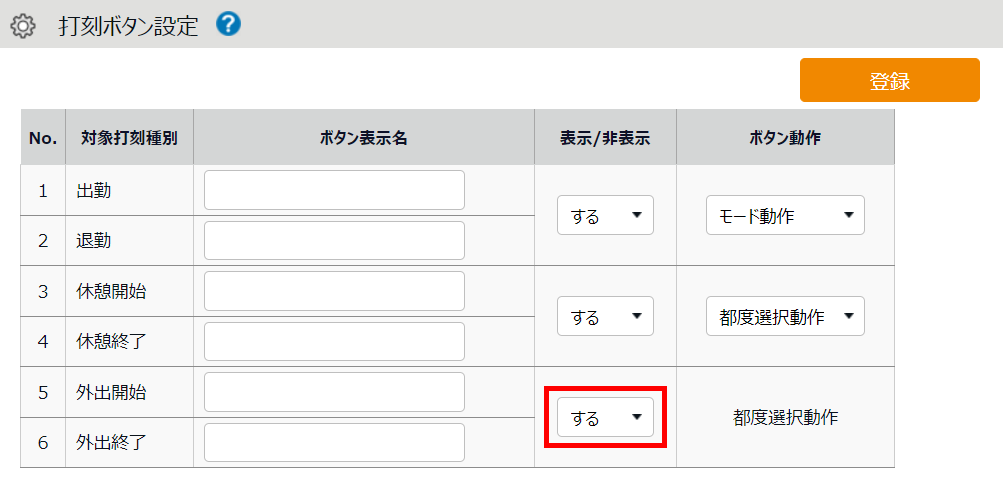
Task: Click the 対象打刻種別 column header
Action: click(x=129, y=138)
